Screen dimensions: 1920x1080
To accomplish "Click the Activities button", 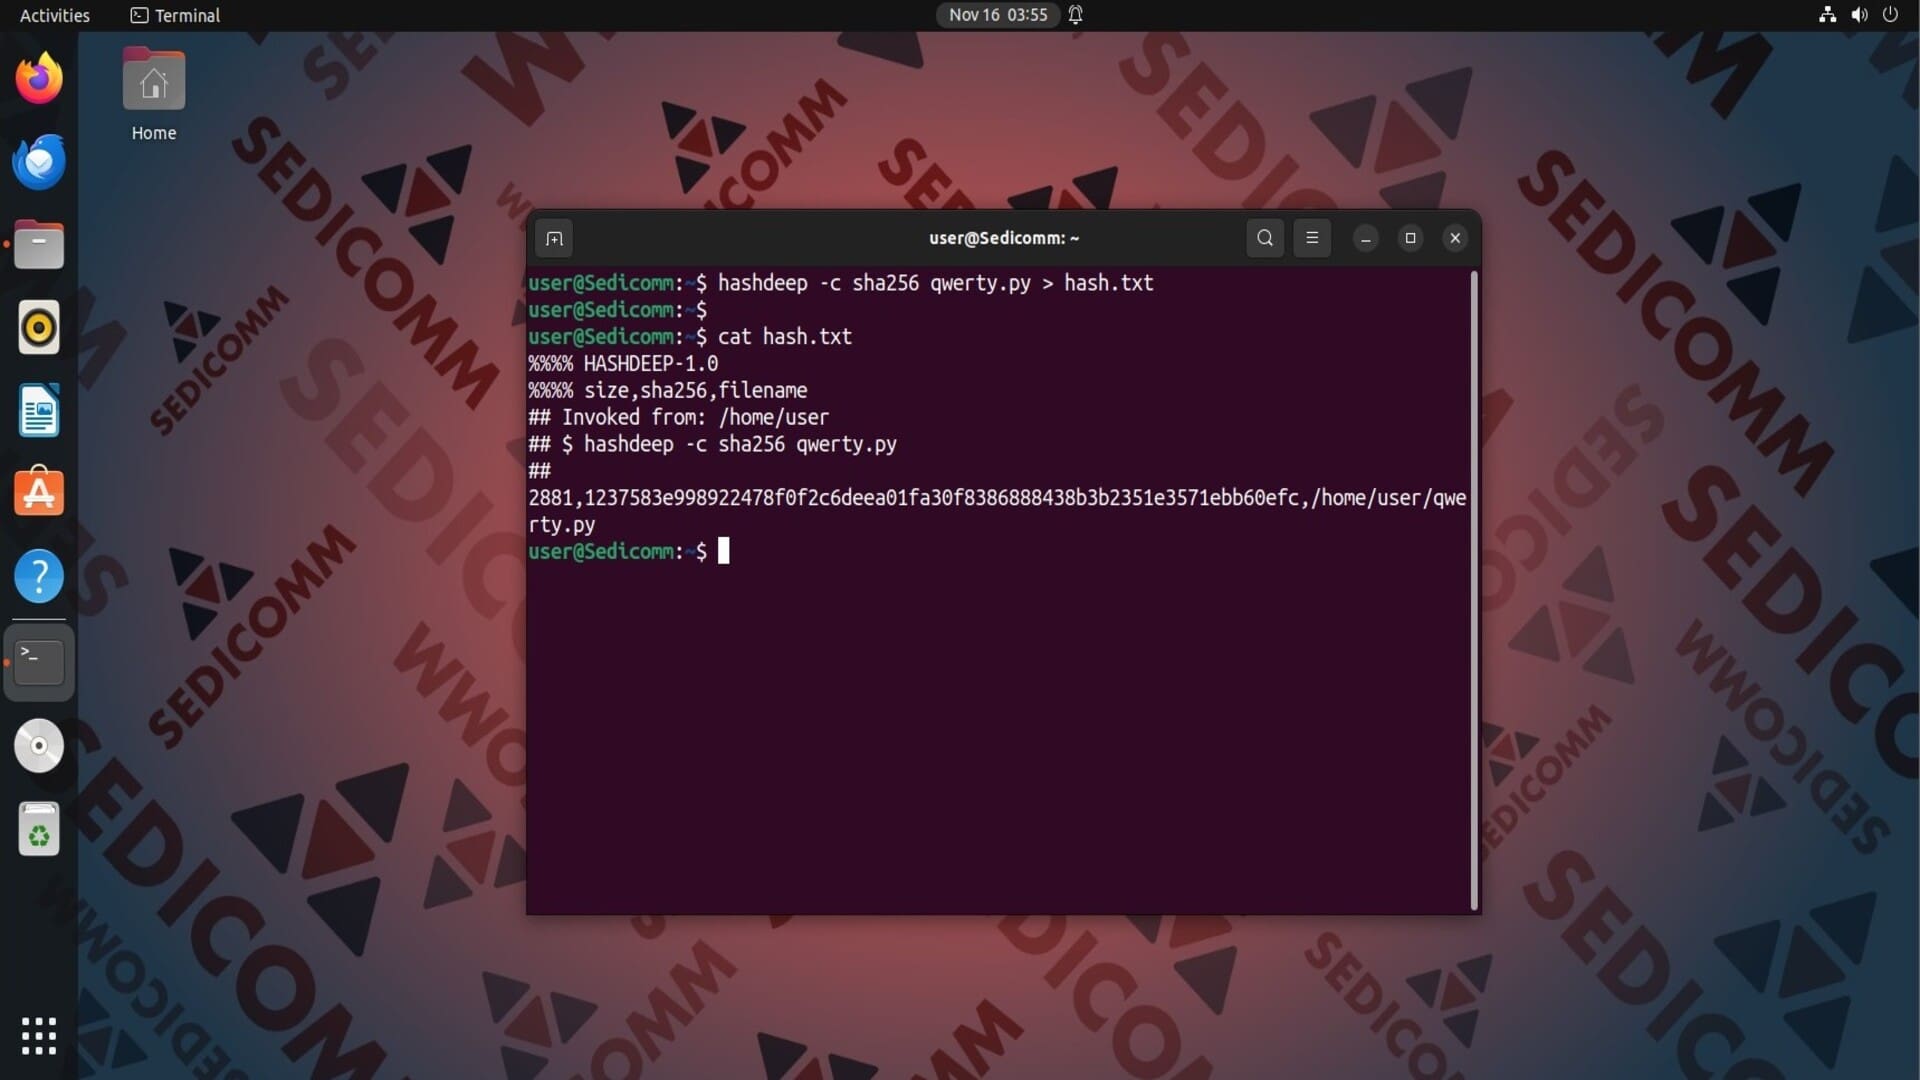I will [55, 15].
